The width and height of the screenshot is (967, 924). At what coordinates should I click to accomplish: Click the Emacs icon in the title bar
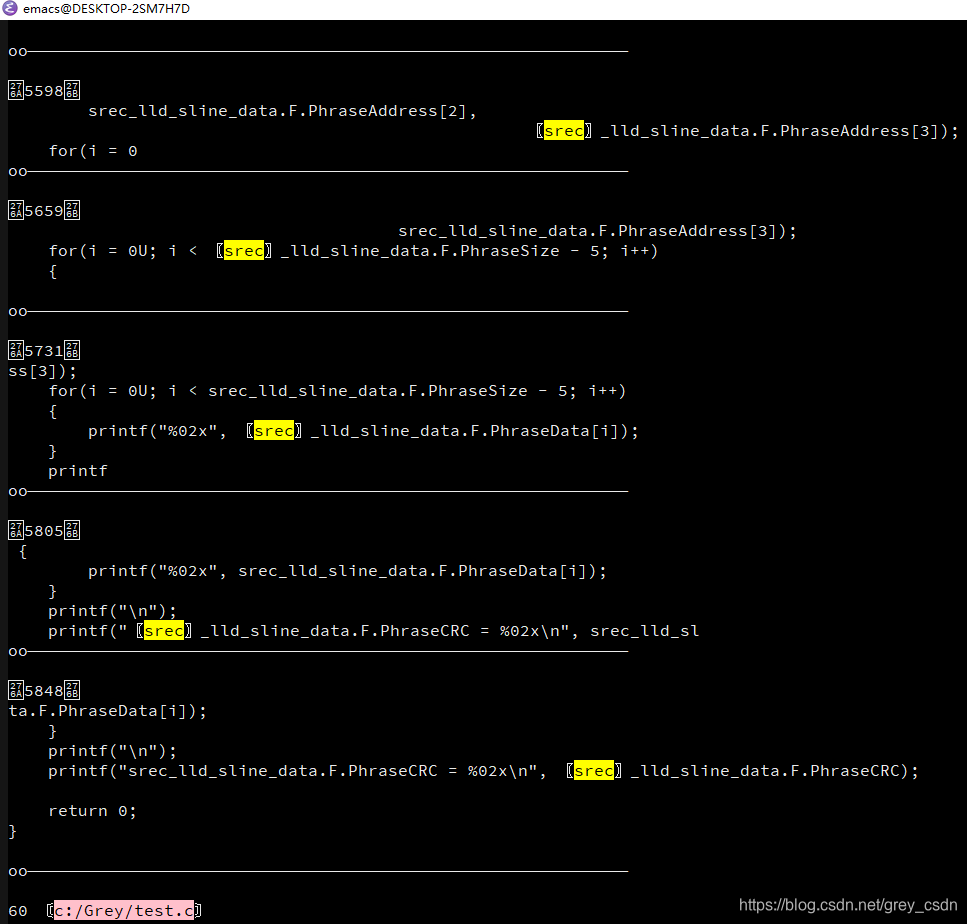pyautogui.click(x=10, y=10)
